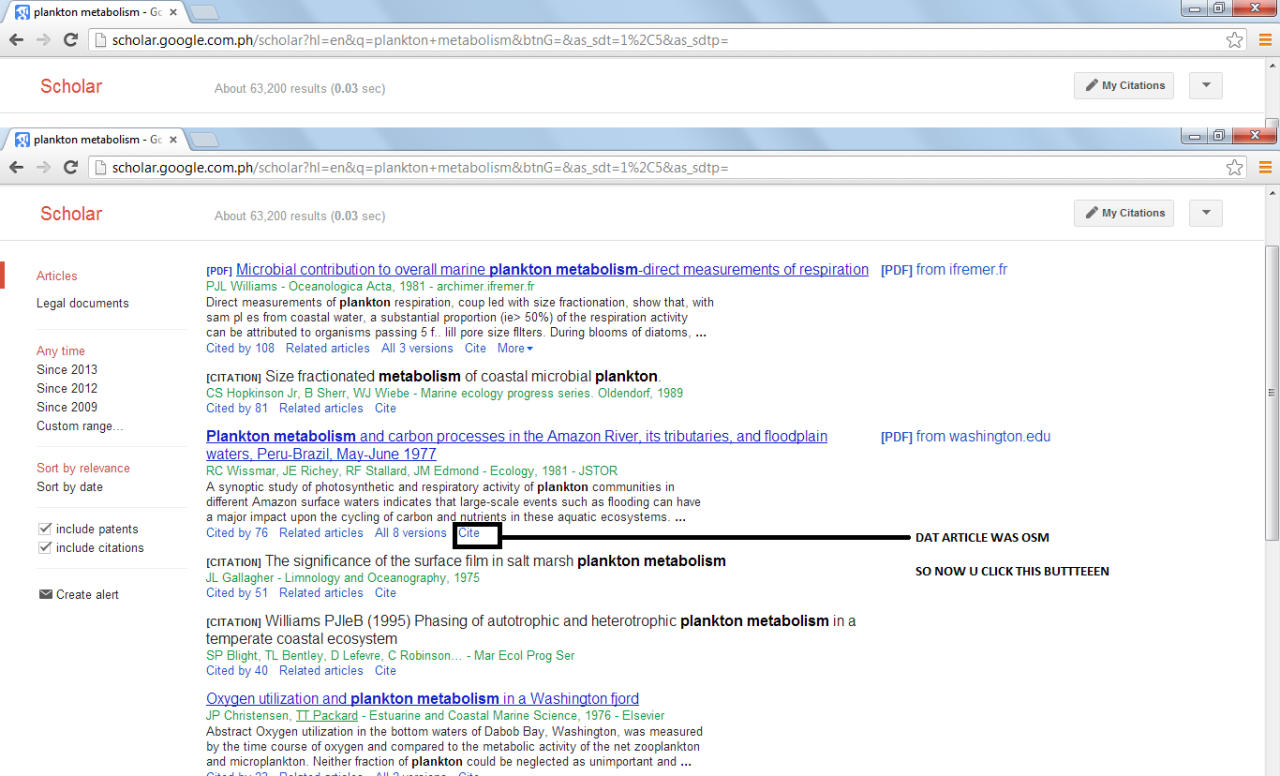Click 'PJL Williams - Oceanologica Acta, 1981' byline
The width and height of the screenshot is (1280, 776).
370,286
